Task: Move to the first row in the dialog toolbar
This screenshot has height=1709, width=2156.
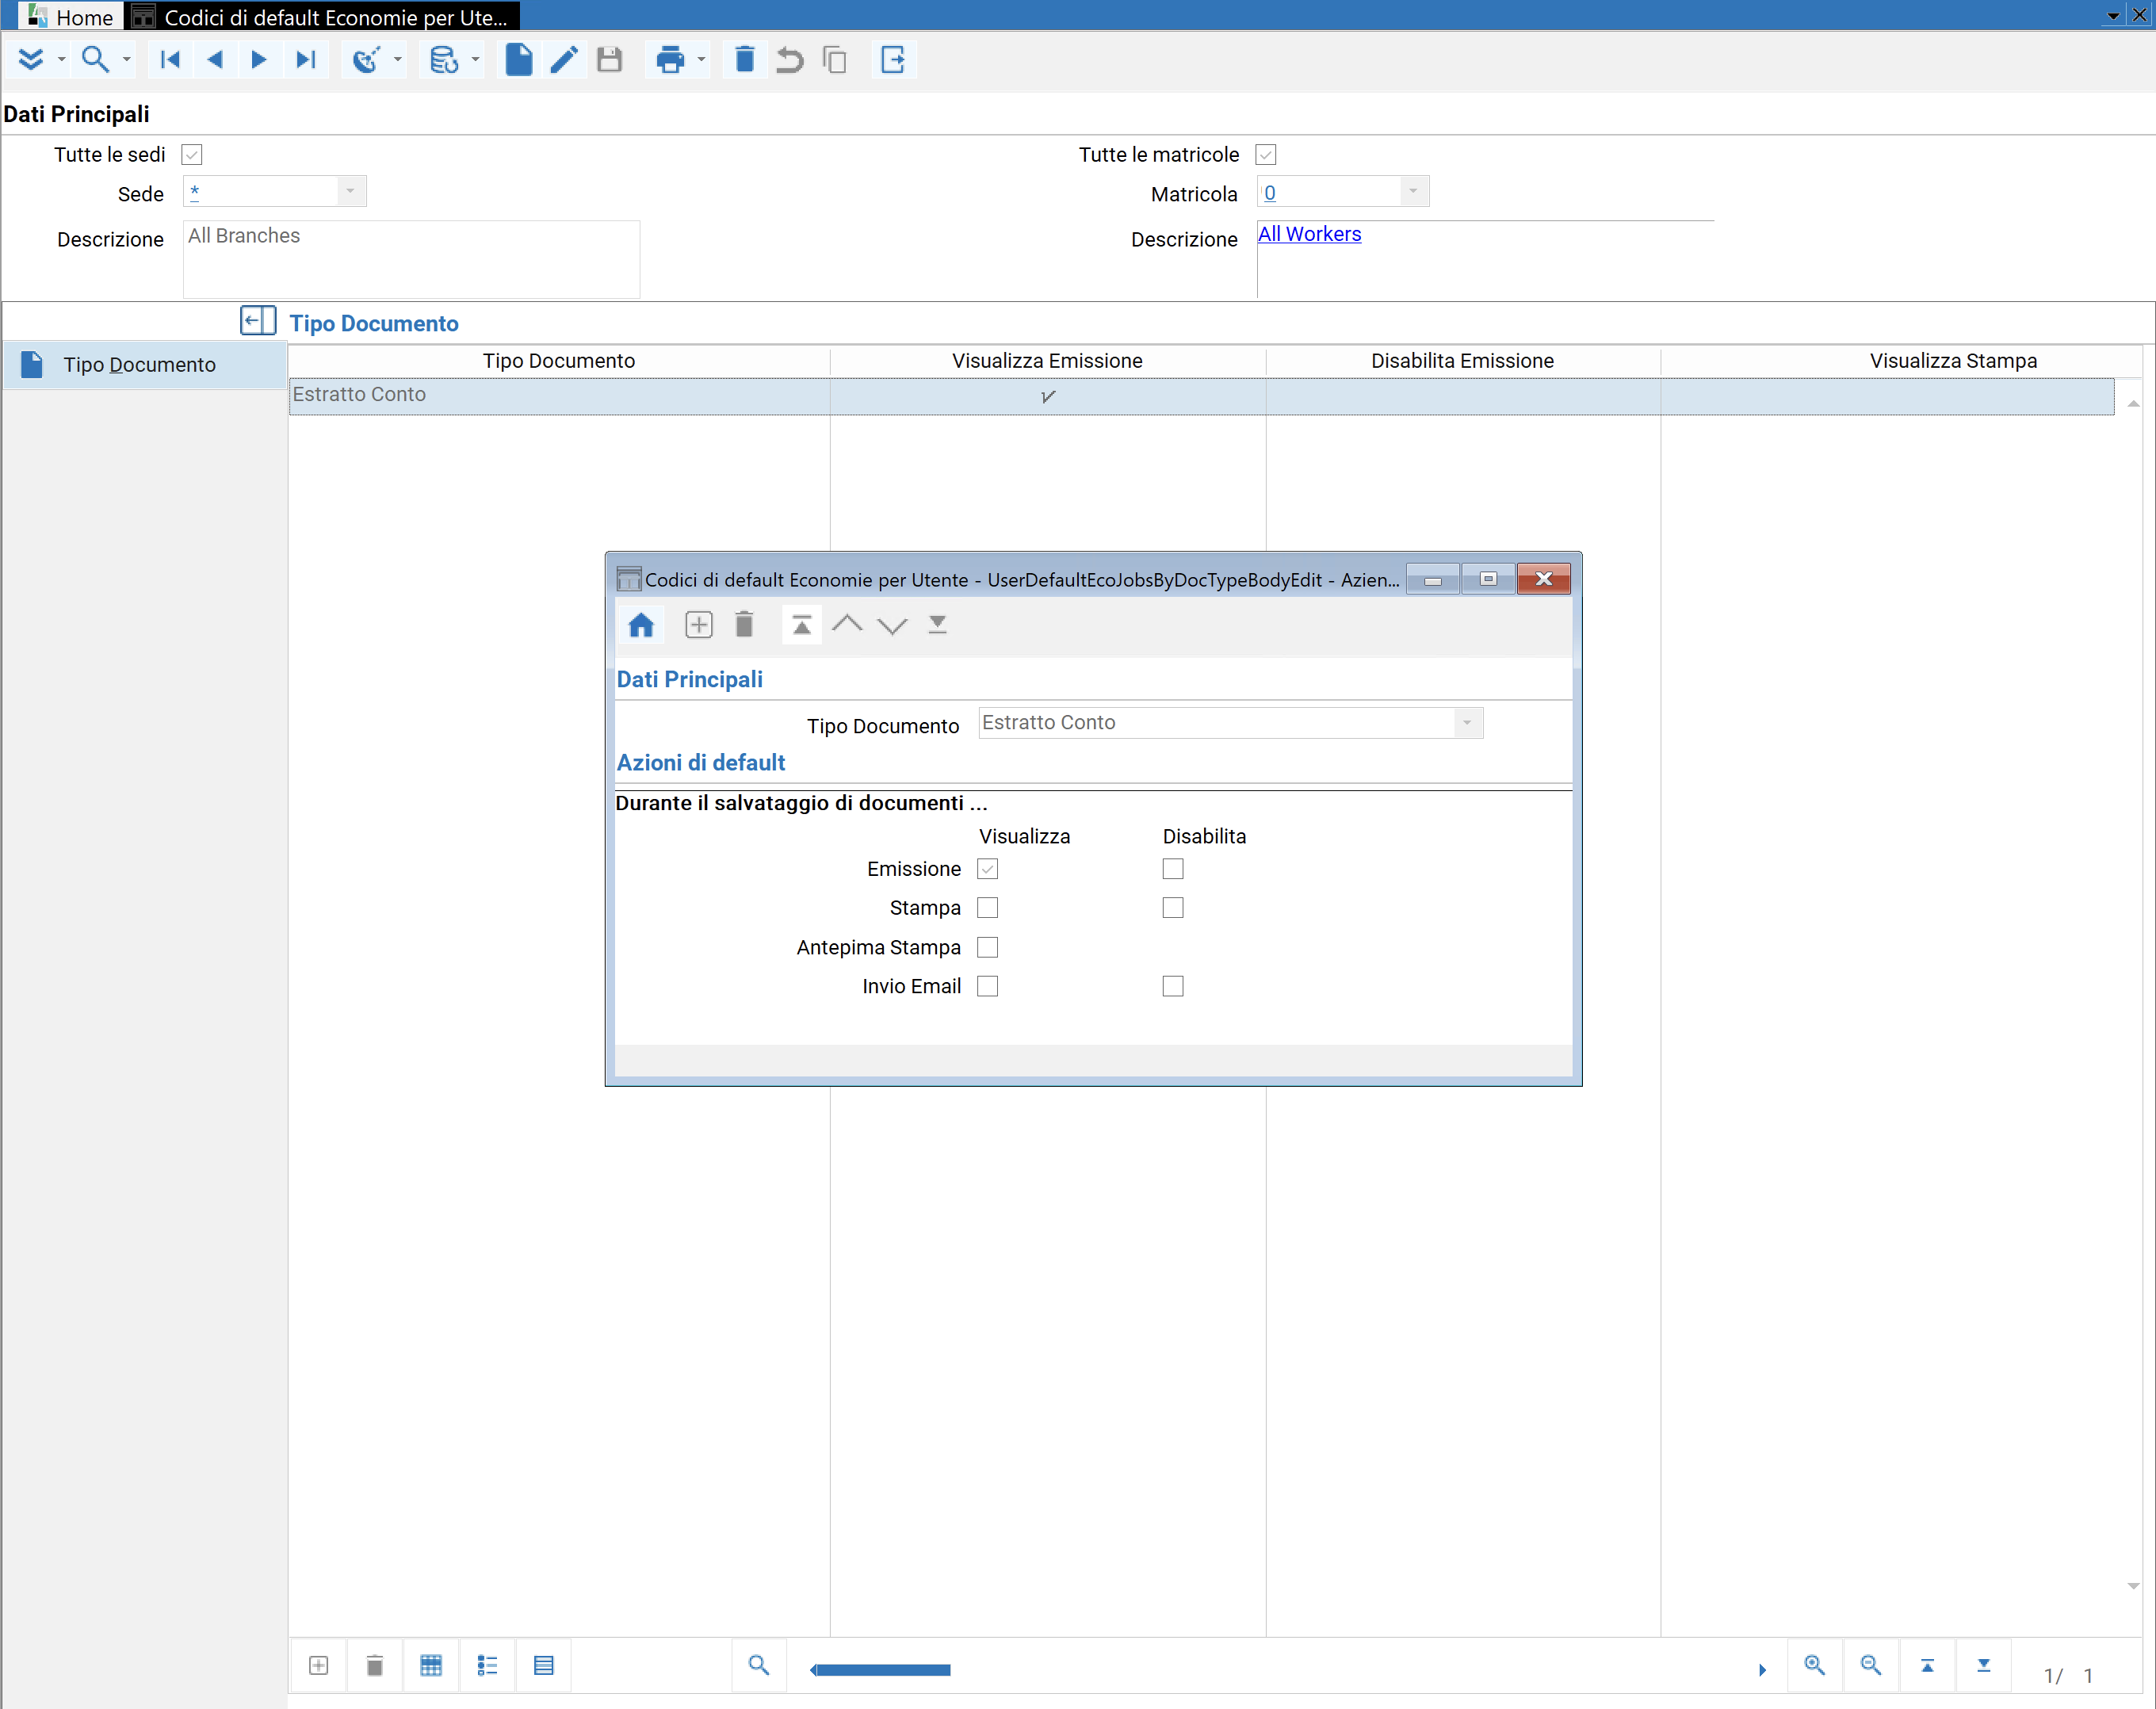Action: (x=801, y=625)
